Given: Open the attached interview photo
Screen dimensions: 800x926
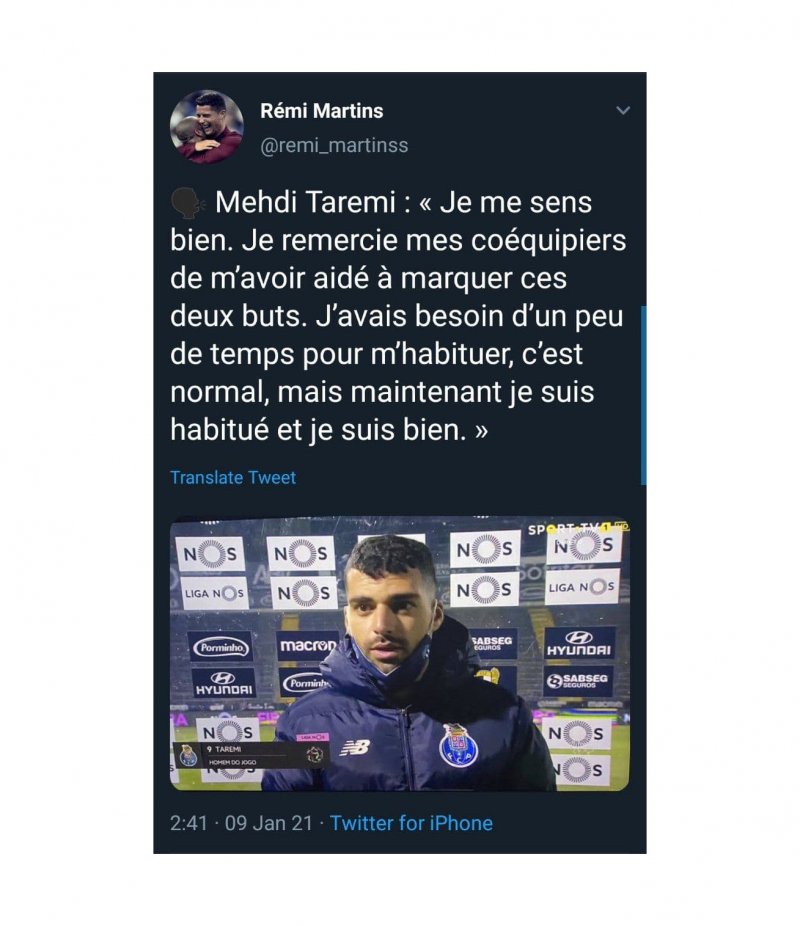Looking at the screenshot, I should [x=400, y=655].
